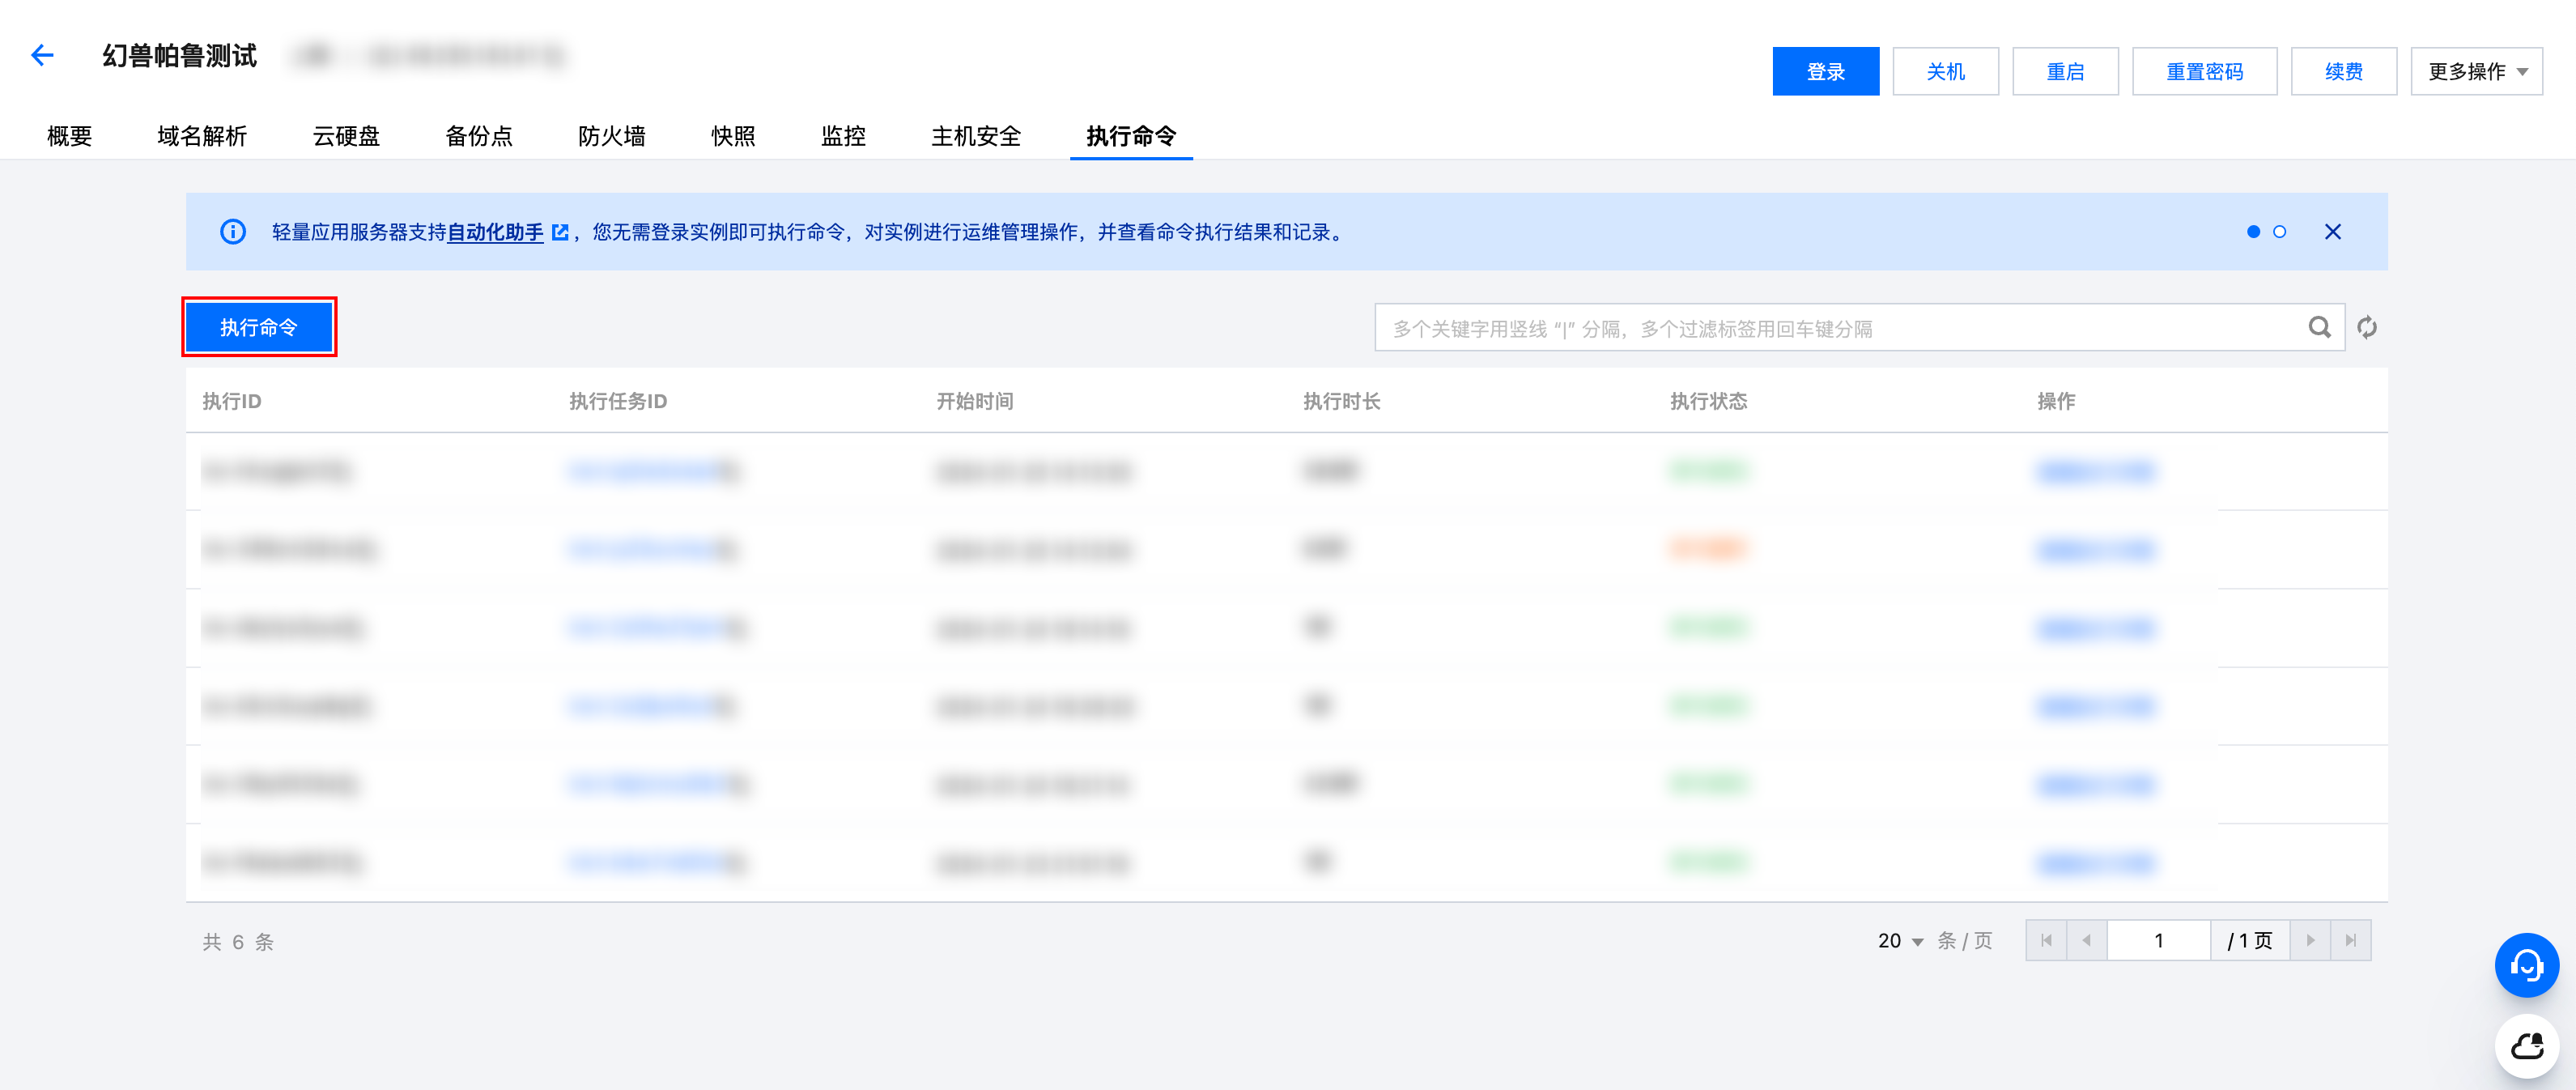This screenshot has width=2576, height=1090.
Task: Click the back arrow icon
Action: (42, 55)
